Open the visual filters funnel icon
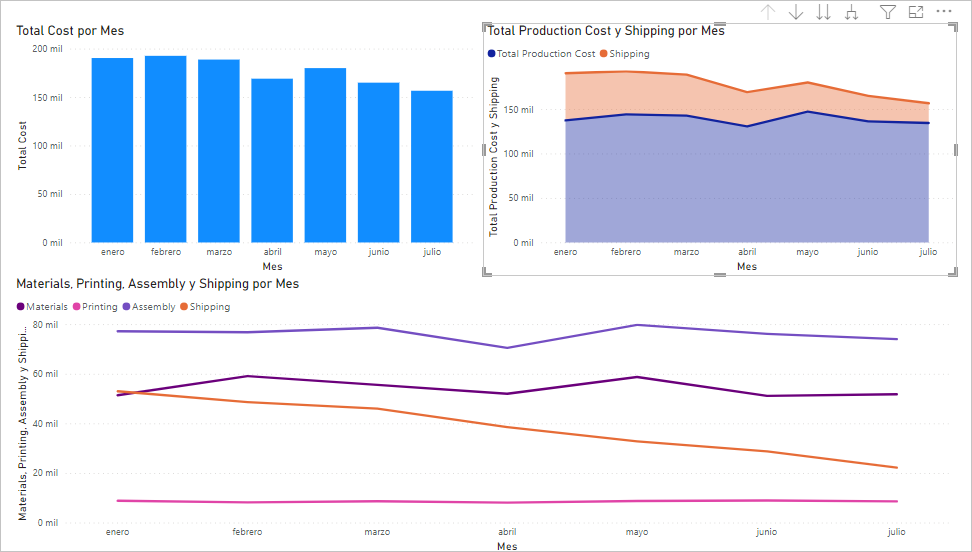The image size is (972, 552). [888, 12]
